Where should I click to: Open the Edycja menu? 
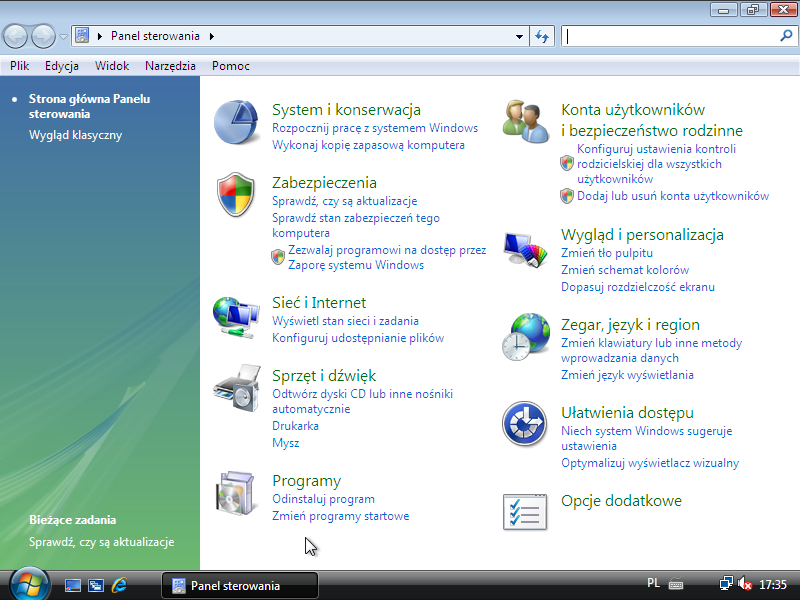(x=62, y=66)
